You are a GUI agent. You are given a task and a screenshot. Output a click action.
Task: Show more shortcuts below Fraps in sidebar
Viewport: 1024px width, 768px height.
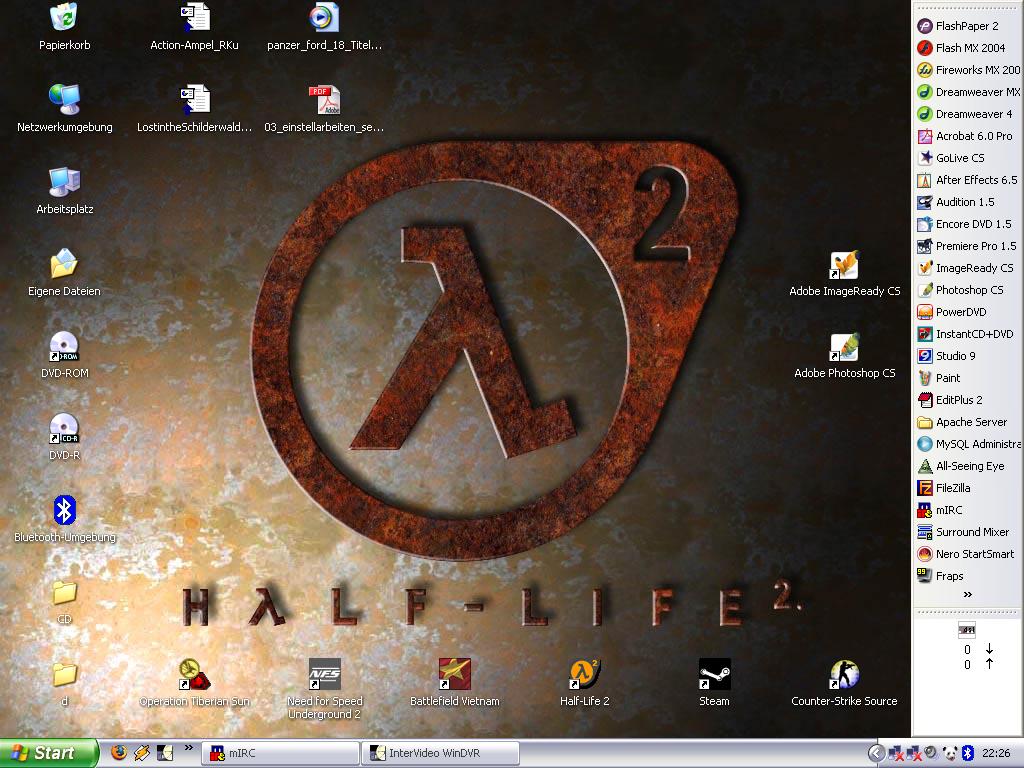point(967,594)
